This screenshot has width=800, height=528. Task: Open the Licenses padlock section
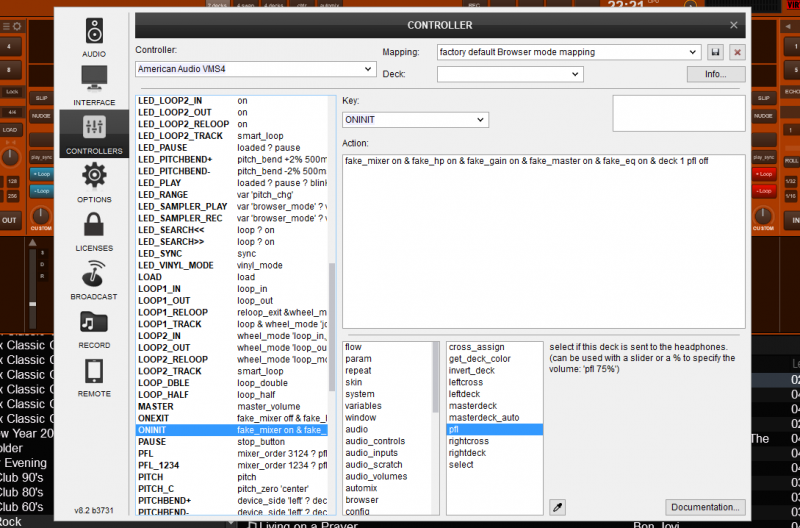(x=94, y=232)
